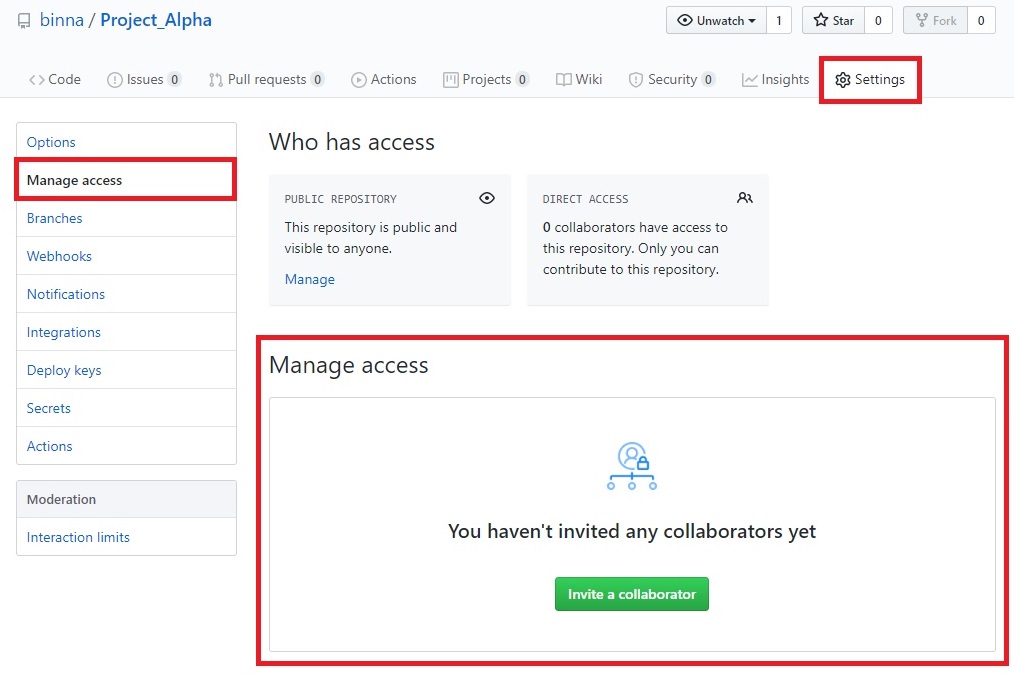Click the 'Who has access' heading
Image resolution: width=1014 pixels, height=677 pixels.
[x=352, y=142]
